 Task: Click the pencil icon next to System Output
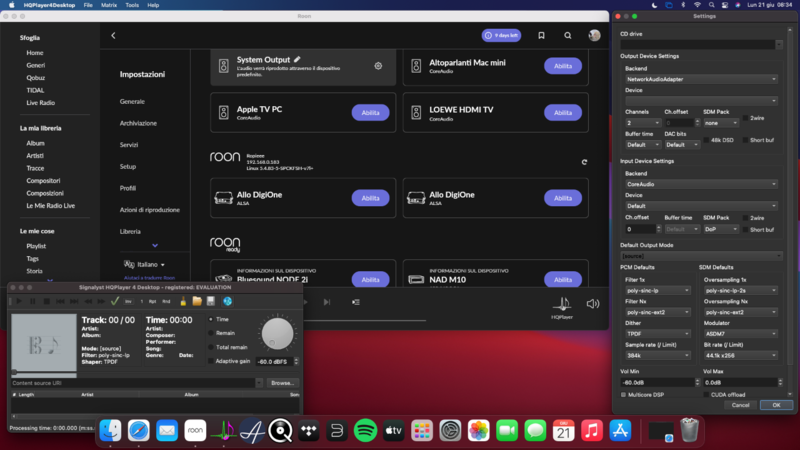pos(297,60)
